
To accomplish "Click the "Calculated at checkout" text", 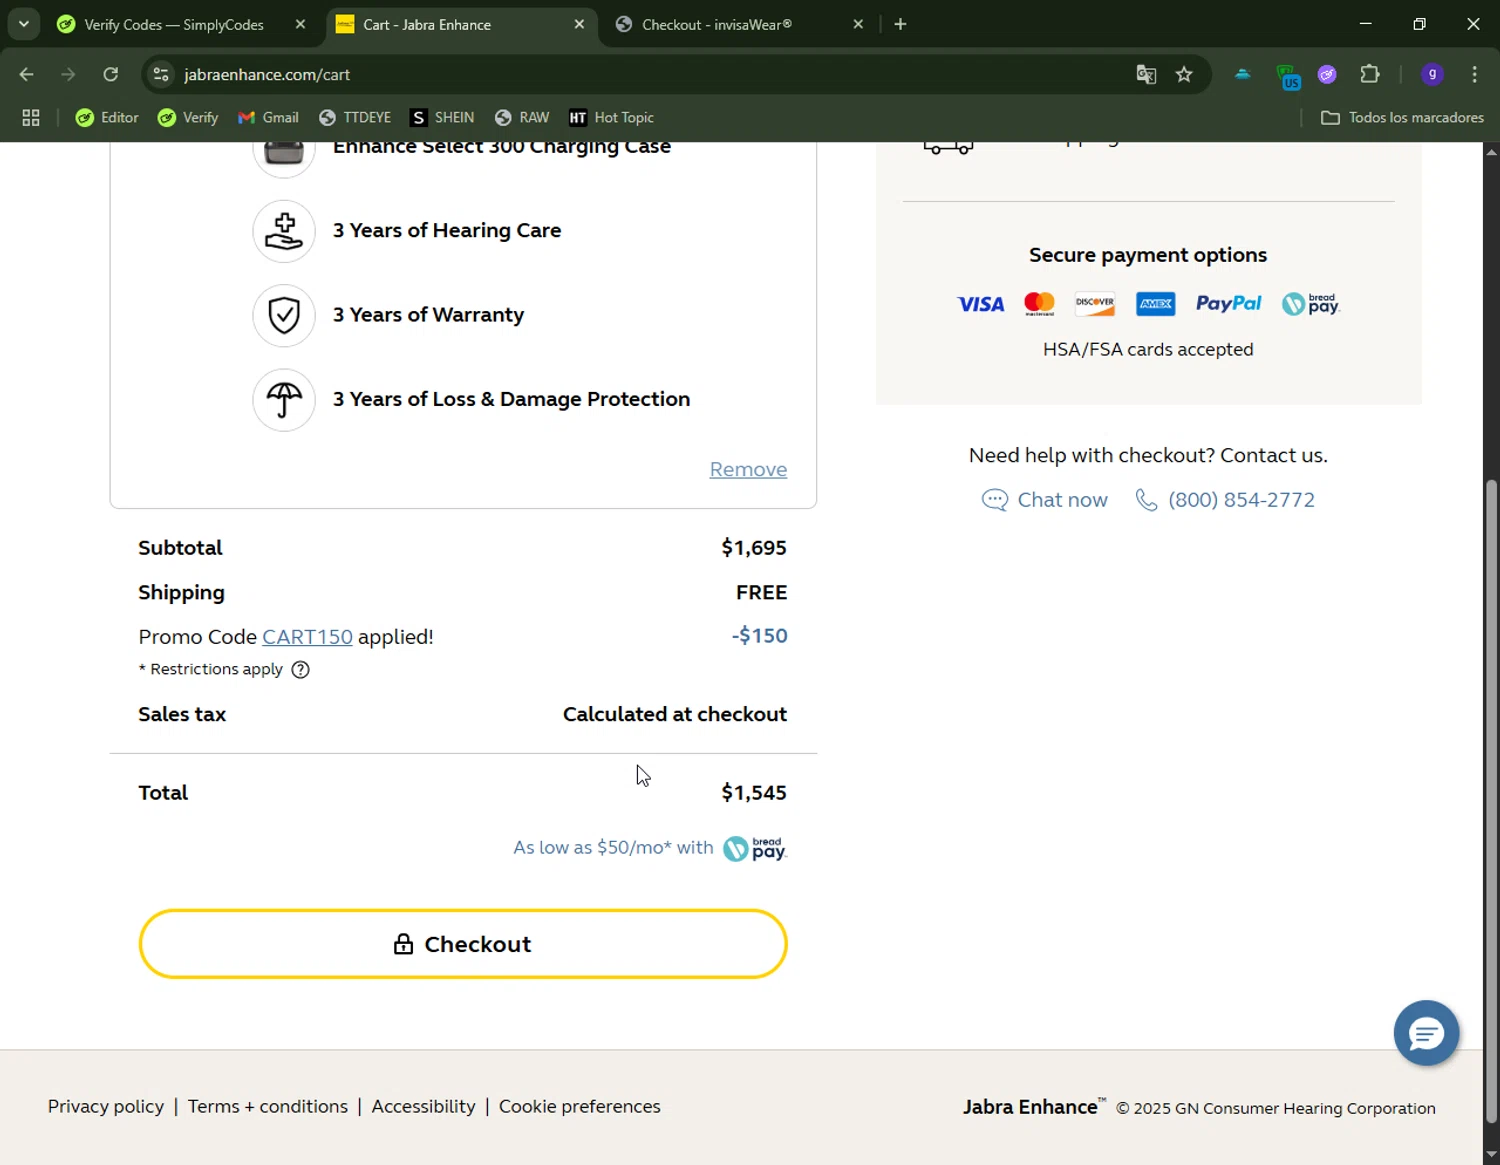I will click(675, 714).
